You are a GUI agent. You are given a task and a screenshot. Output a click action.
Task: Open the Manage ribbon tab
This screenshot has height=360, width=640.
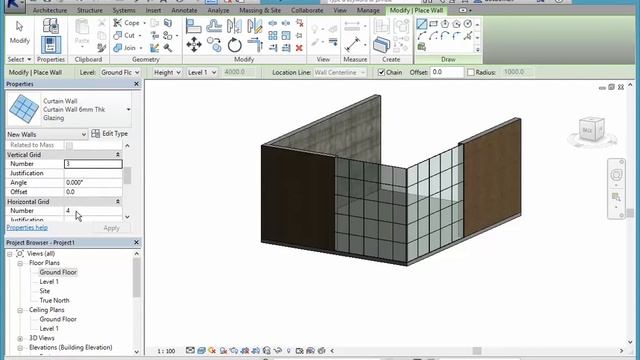[x=368, y=10]
